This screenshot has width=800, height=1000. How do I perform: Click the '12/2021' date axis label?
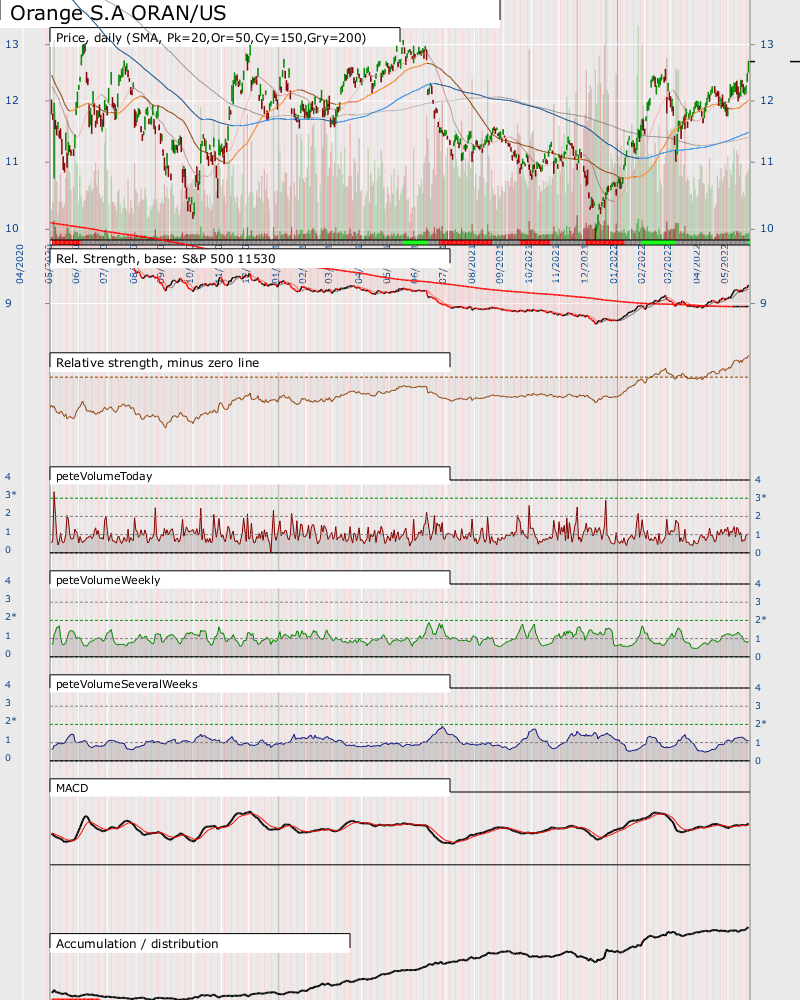585,264
